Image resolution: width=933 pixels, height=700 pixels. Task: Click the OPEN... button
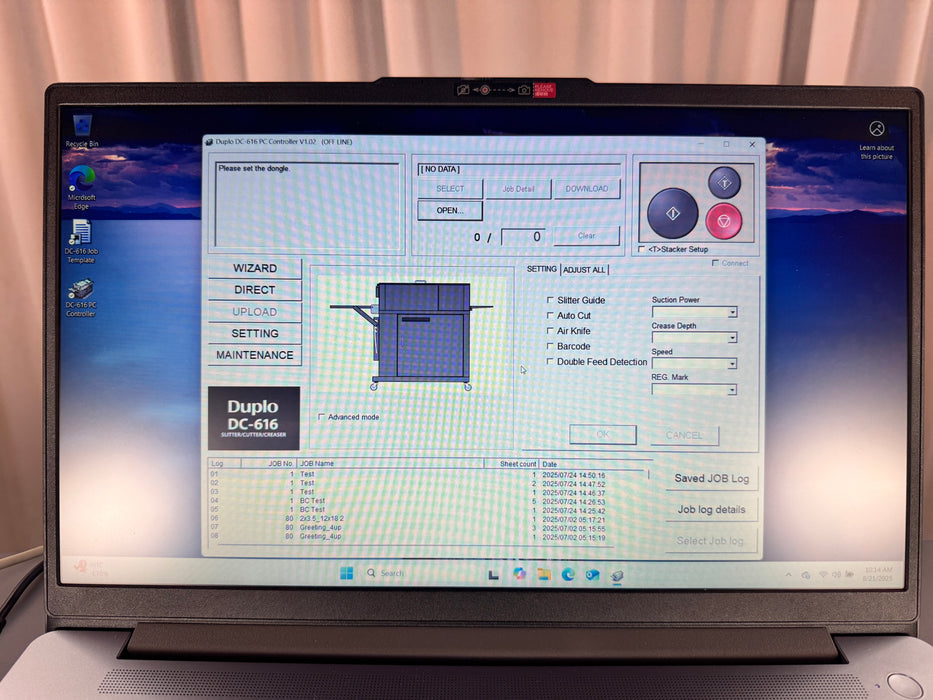(450, 210)
